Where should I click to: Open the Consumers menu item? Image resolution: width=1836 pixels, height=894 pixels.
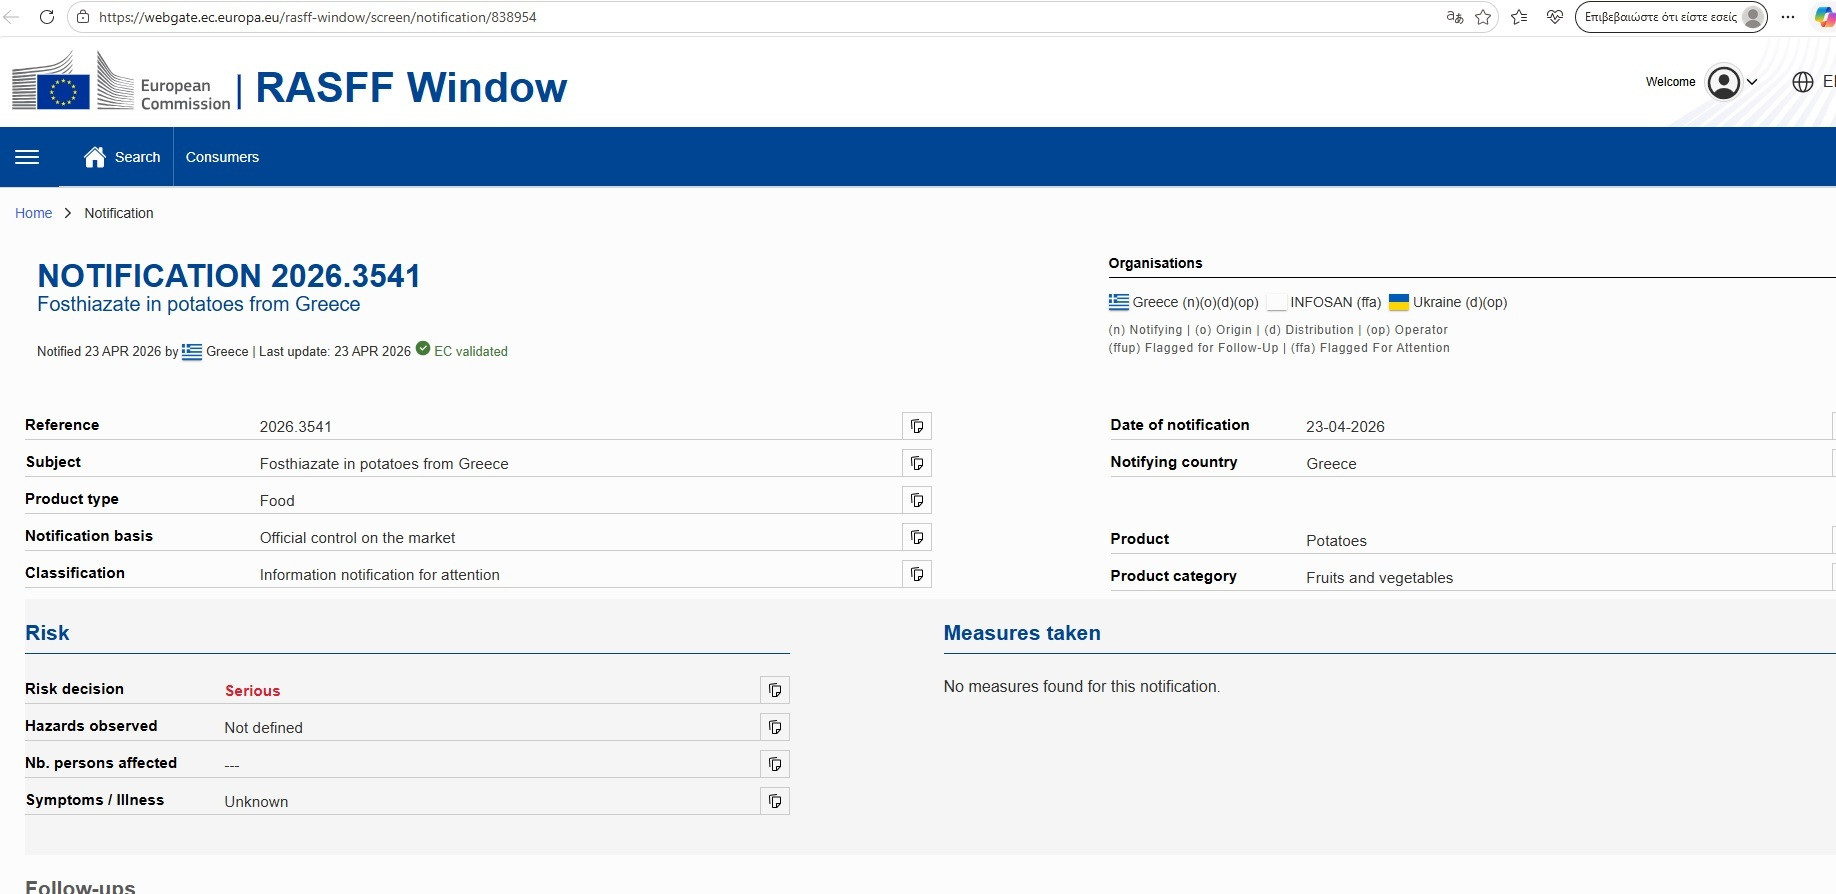click(x=222, y=157)
